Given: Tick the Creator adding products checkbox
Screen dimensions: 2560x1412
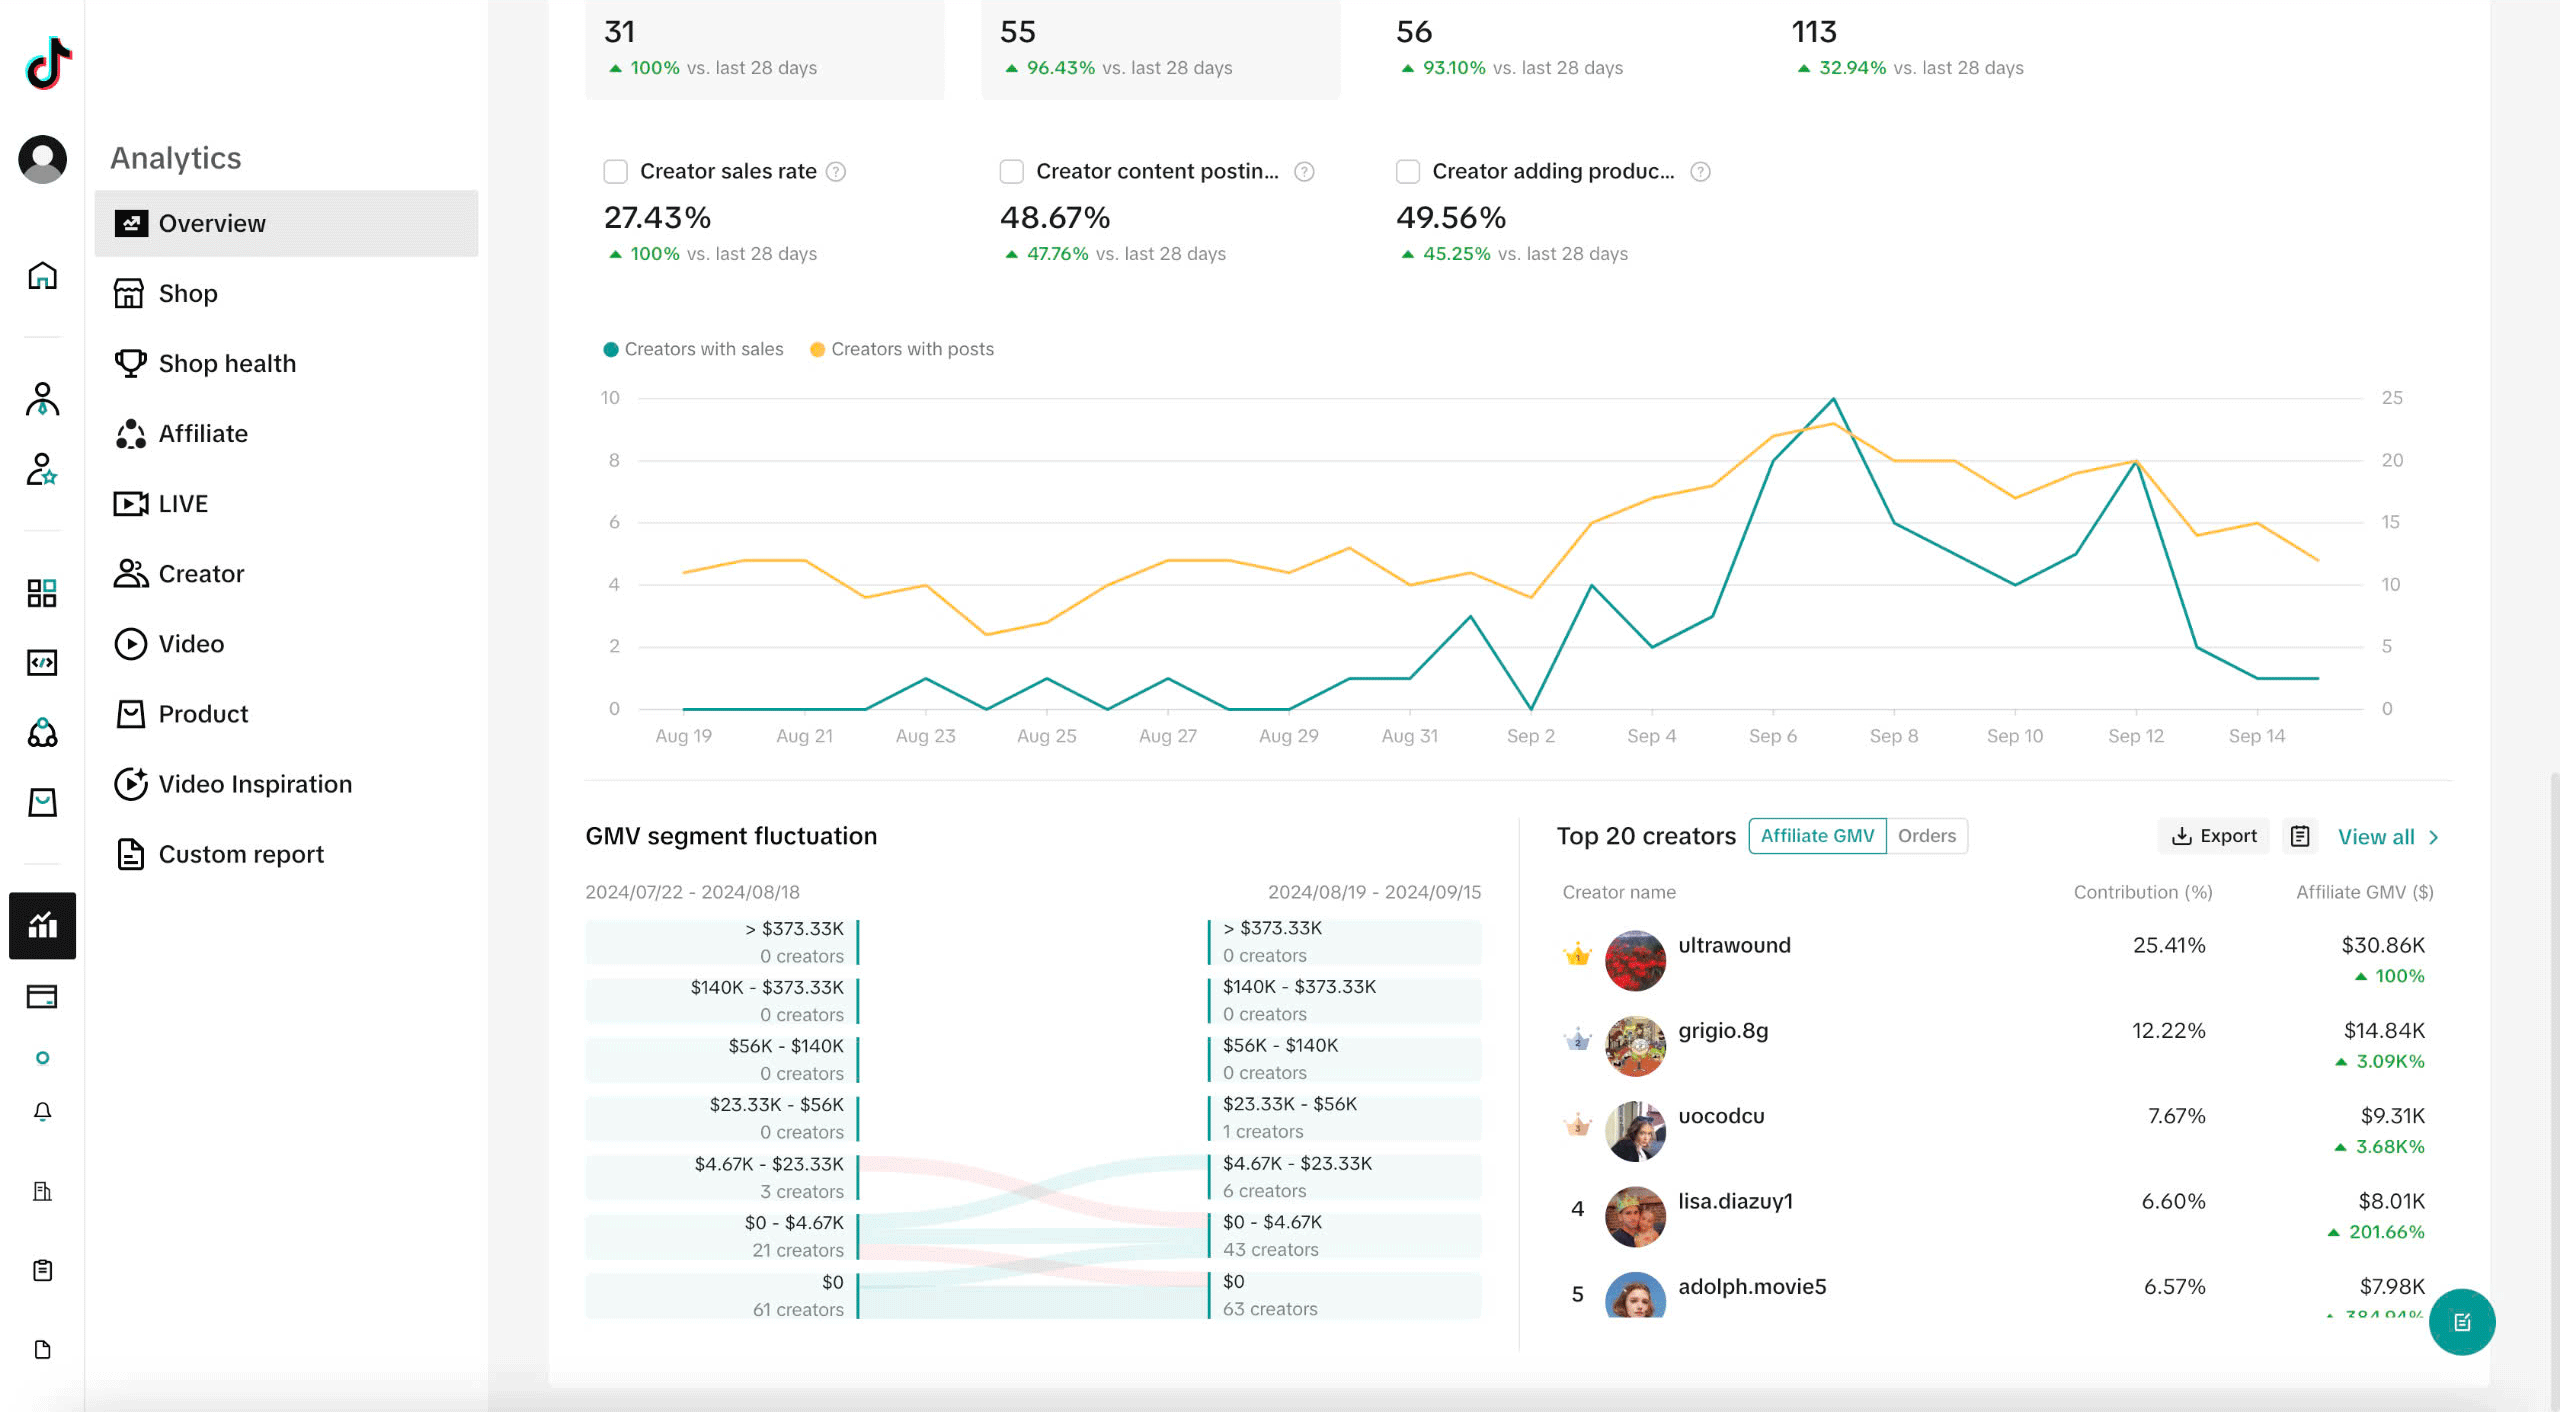Looking at the screenshot, I should click(1407, 172).
